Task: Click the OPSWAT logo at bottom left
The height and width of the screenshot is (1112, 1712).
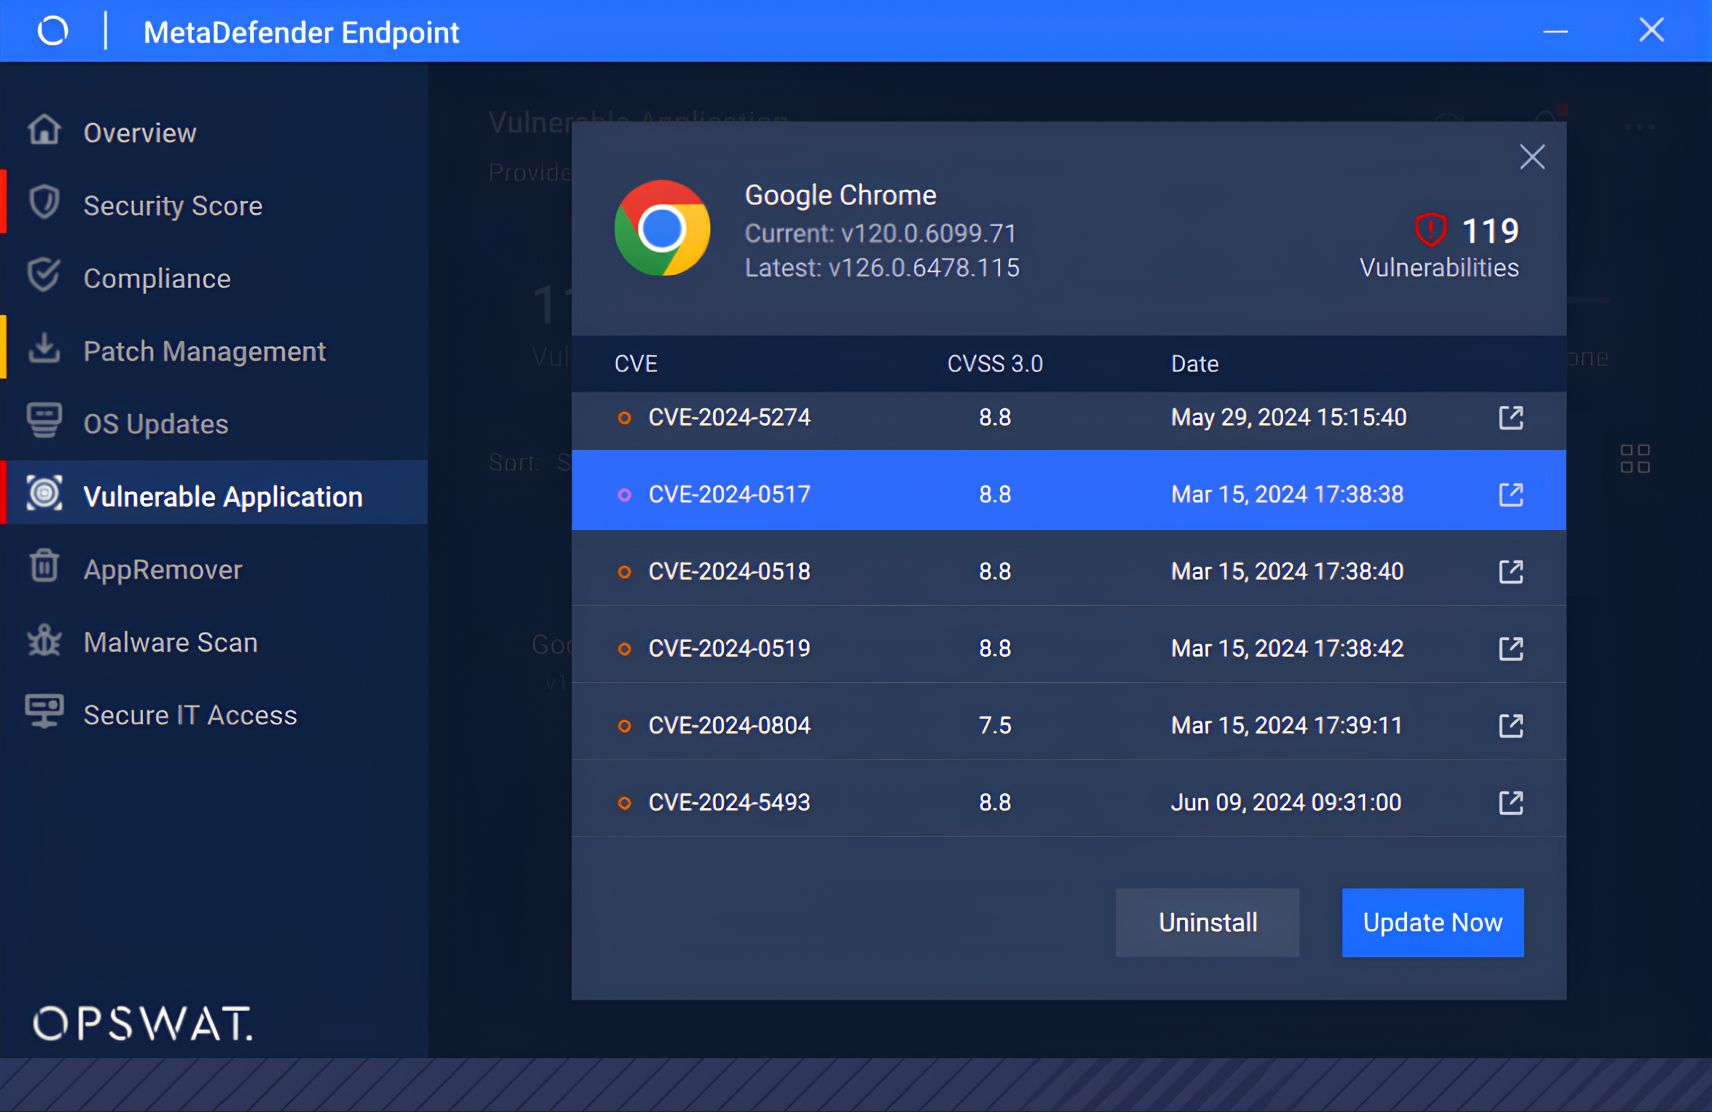Action: [x=142, y=1023]
